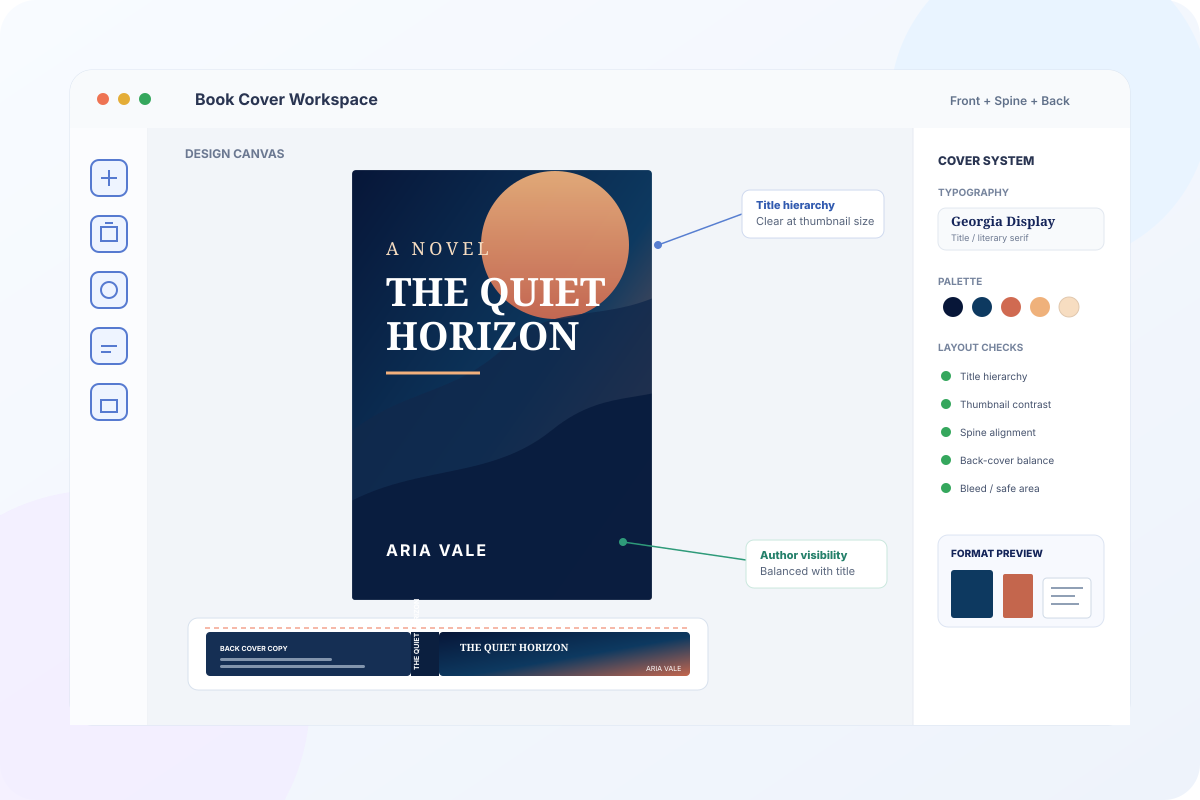Select the orange underline beneath the title
Viewport: 1200px width, 800px height.
[433, 373]
